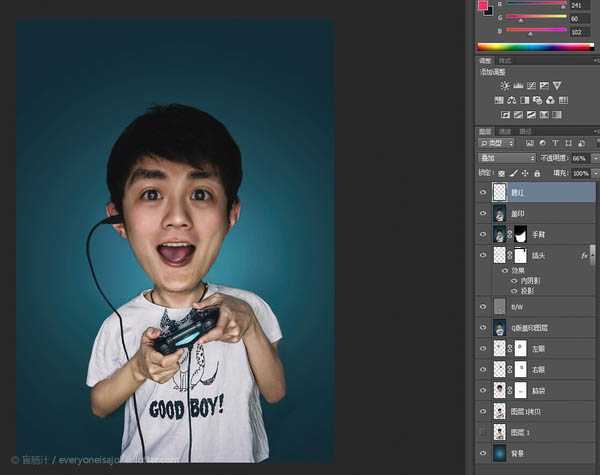Lock layer position icon

(525, 173)
